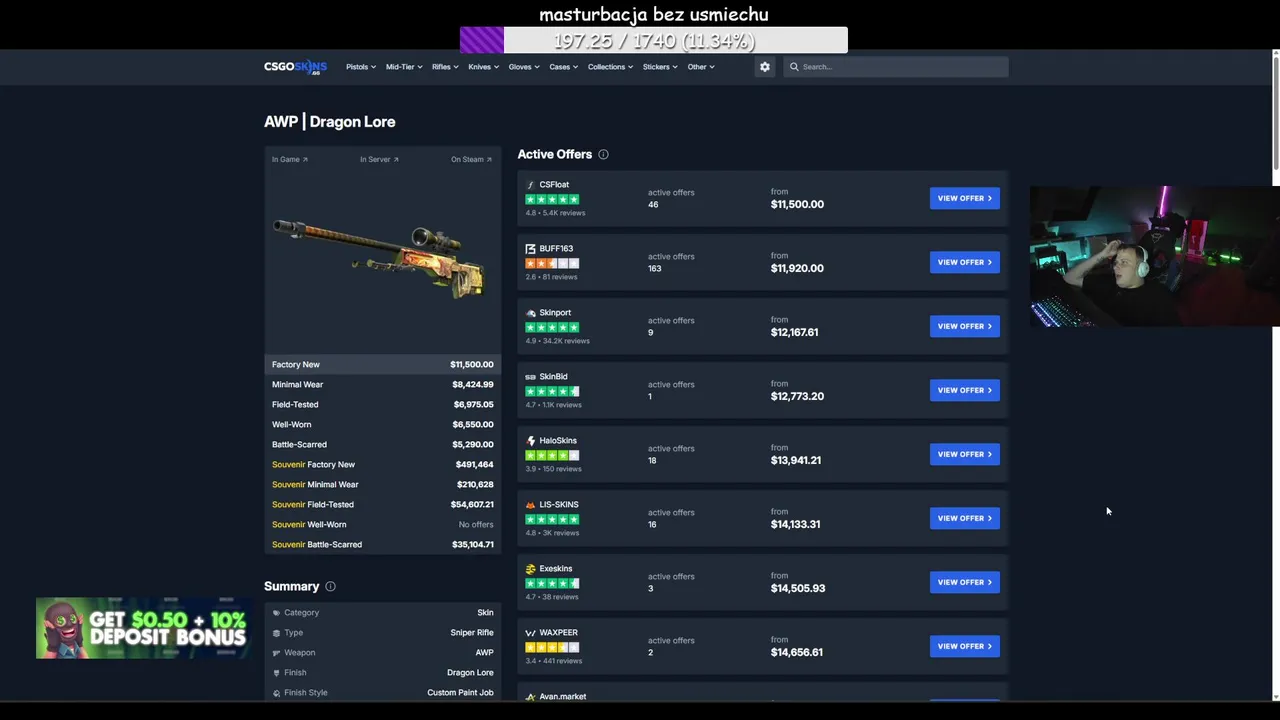1280x720 pixels.
Task: Expand the Pistols menu
Action: [x=361, y=67]
